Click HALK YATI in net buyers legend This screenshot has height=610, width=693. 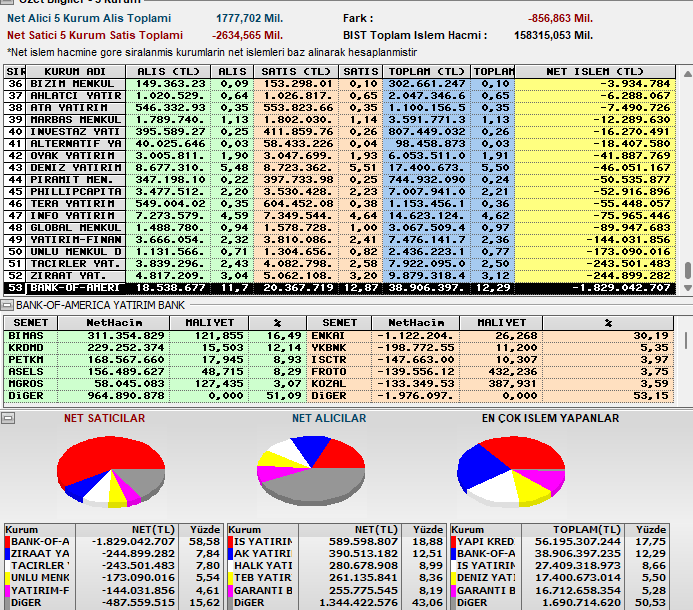pyautogui.click(x=263, y=566)
